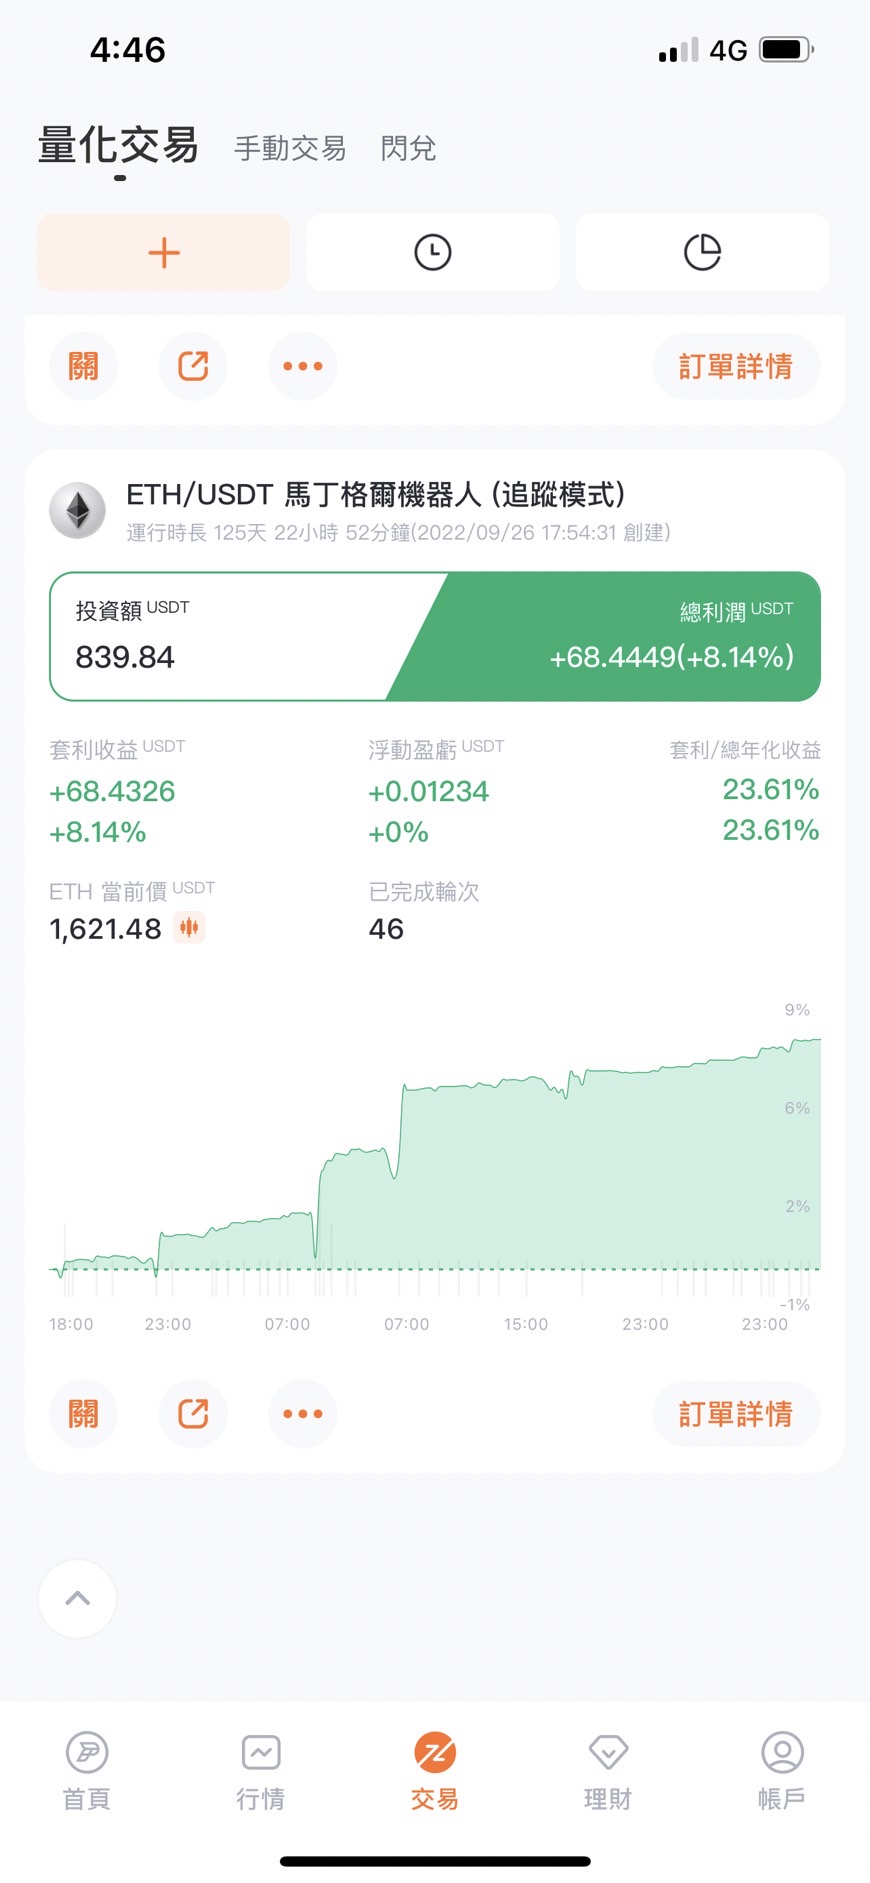Expand more options (three dots) on ETH bot
This screenshot has height=1883, width=870.
point(302,1413)
